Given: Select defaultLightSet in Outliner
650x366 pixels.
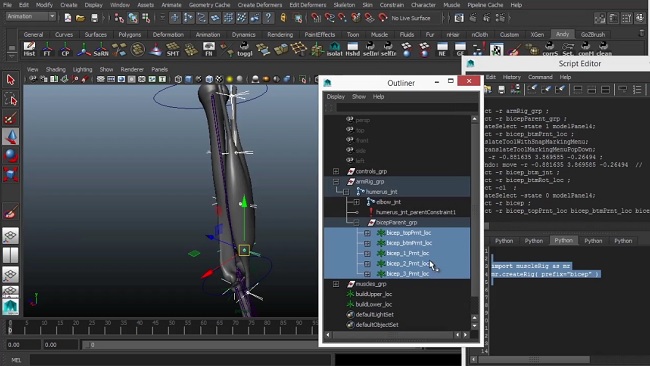Looking at the screenshot, I should [x=374, y=315].
